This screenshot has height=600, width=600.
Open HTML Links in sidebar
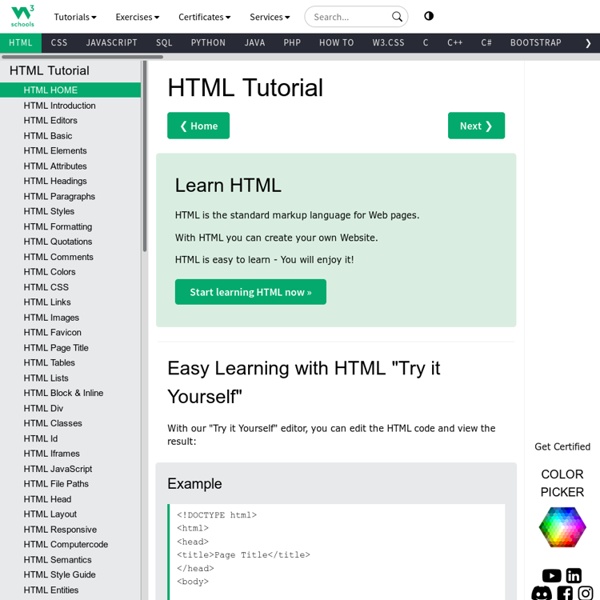70,302
